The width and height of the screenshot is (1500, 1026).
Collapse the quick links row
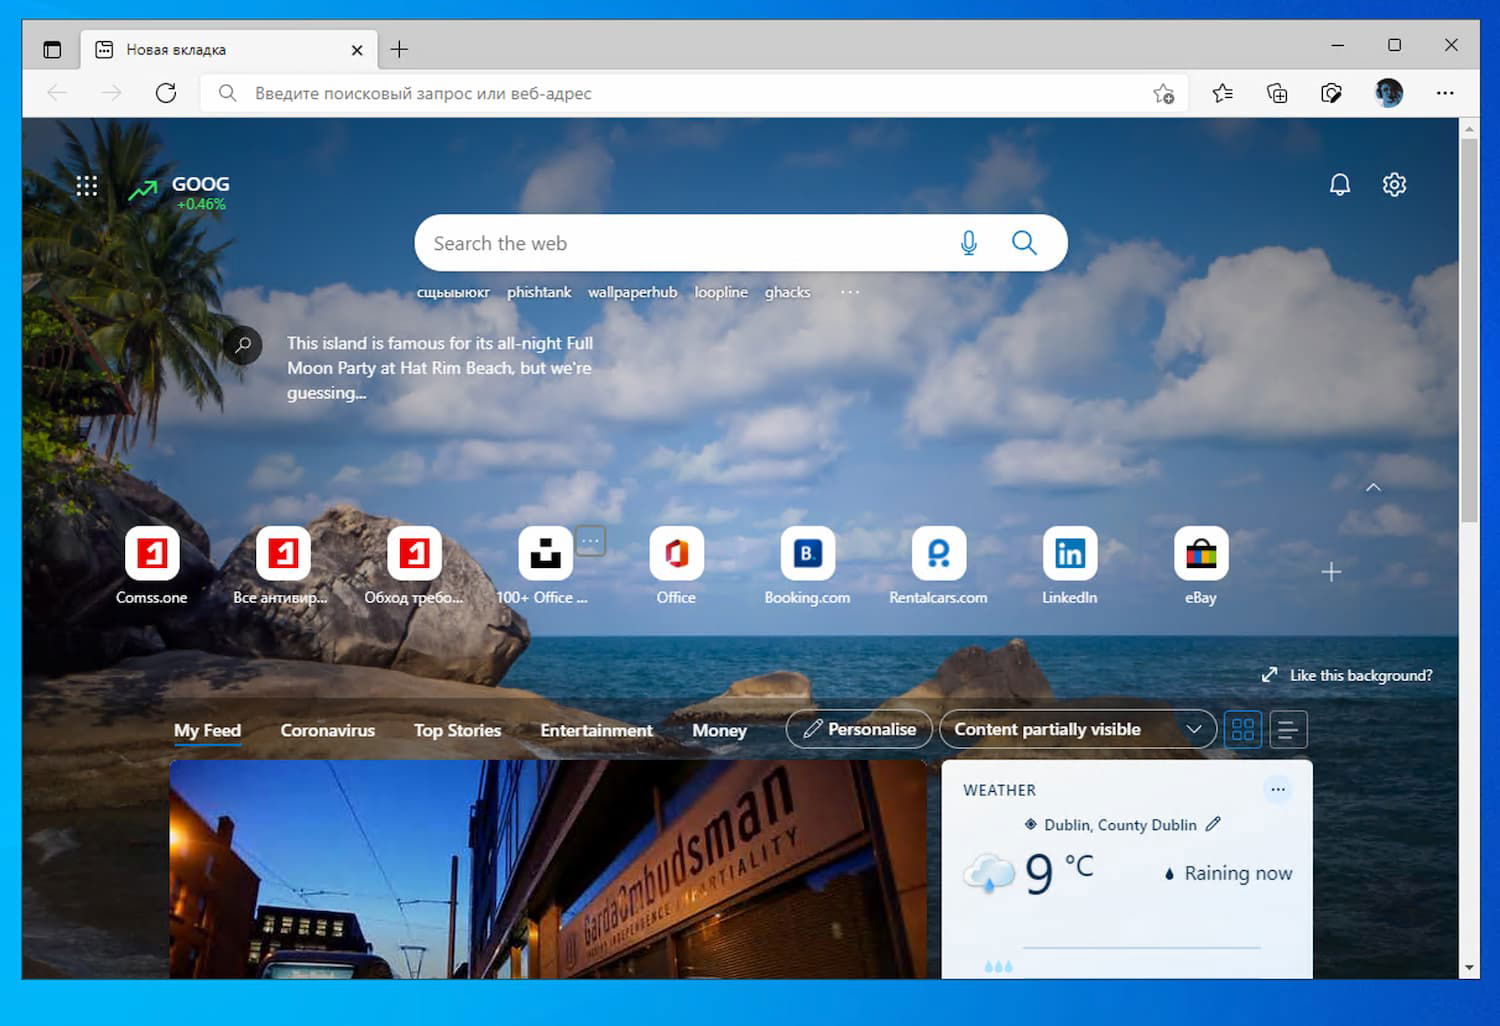1374,487
